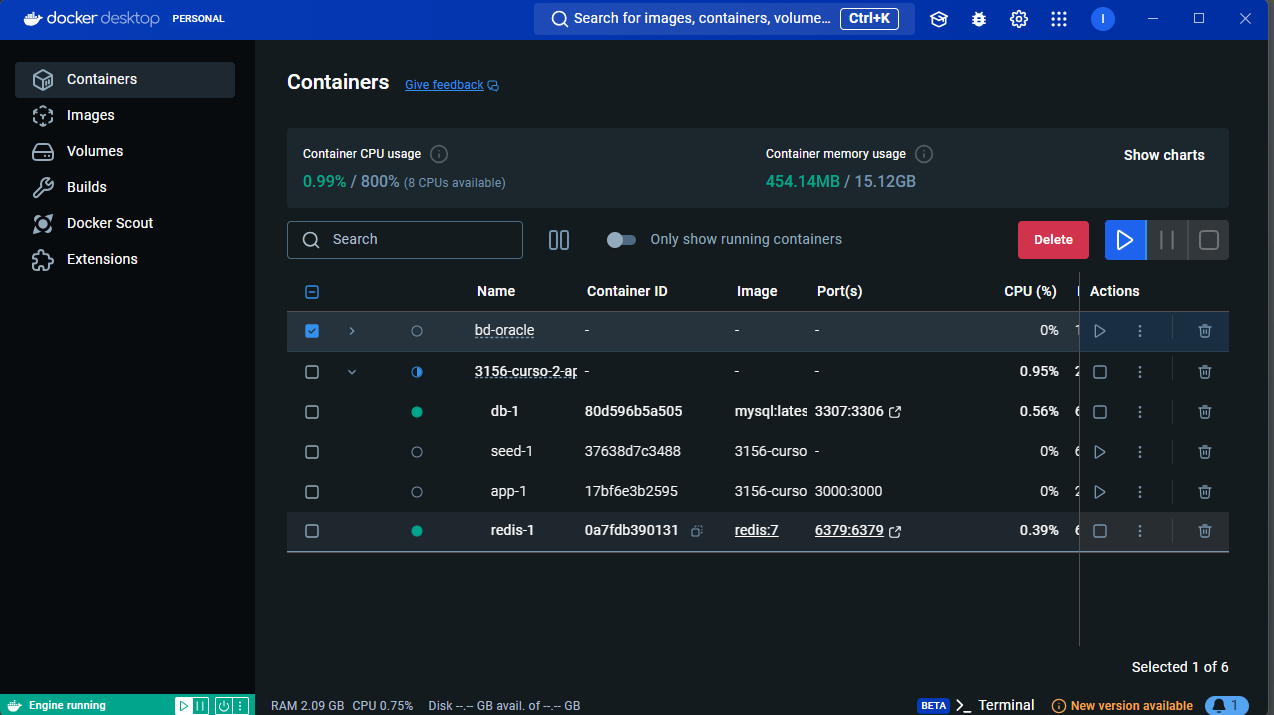Delete redis-1 container with trash icon
The height and width of the screenshot is (715, 1274).
tap(1204, 531)
